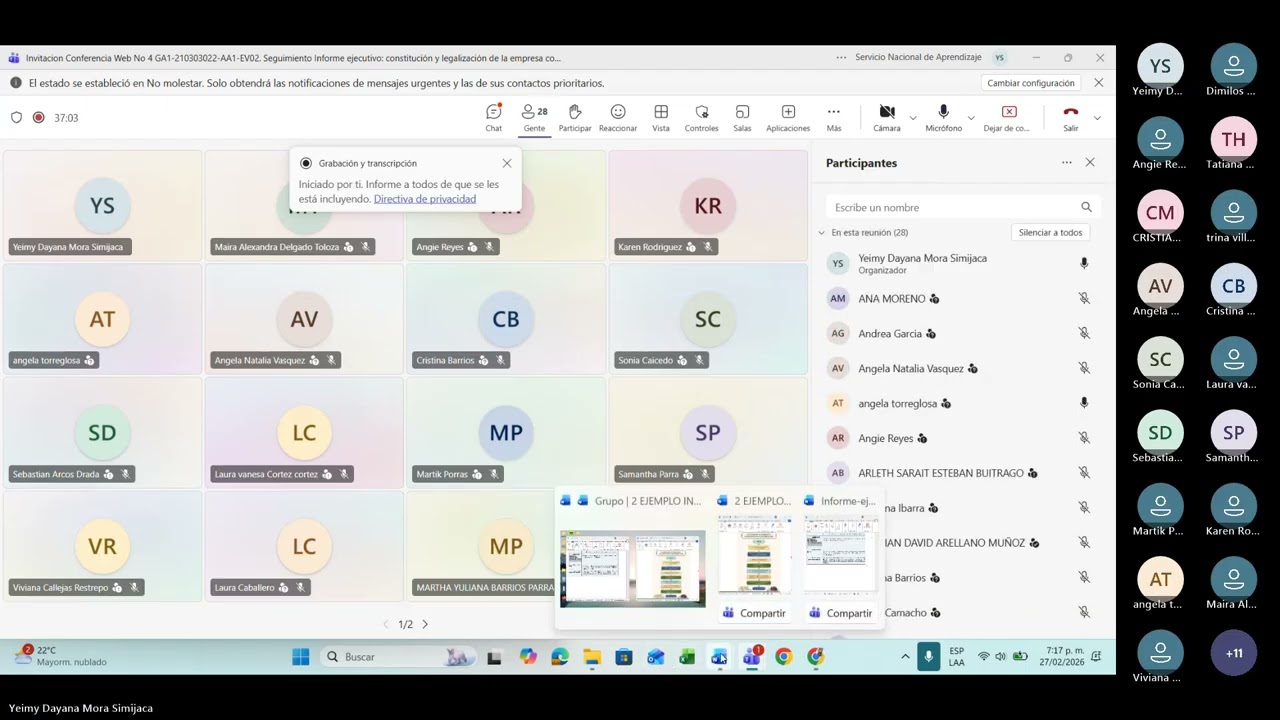This screenshot has width=1280, height=720.
Task: Expand the Salir options chevron
Action: (1097, 118)
